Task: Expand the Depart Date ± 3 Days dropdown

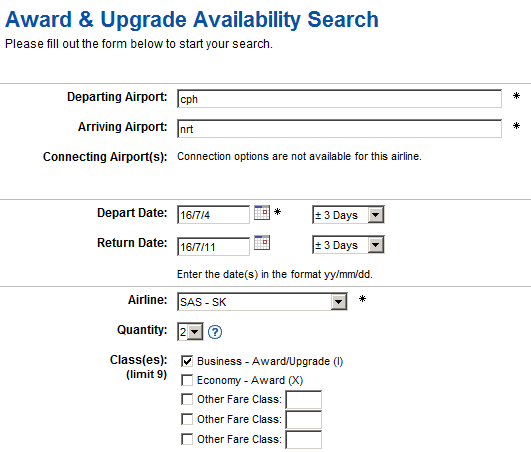Action: (348, 215)
